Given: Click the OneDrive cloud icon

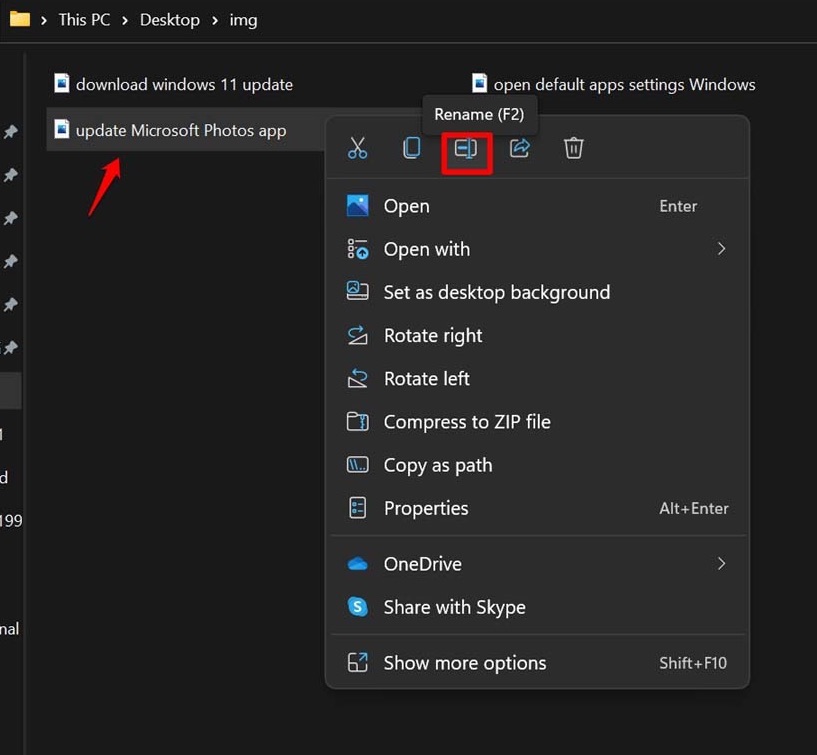Looking at the screenshot, I should 357,564.
